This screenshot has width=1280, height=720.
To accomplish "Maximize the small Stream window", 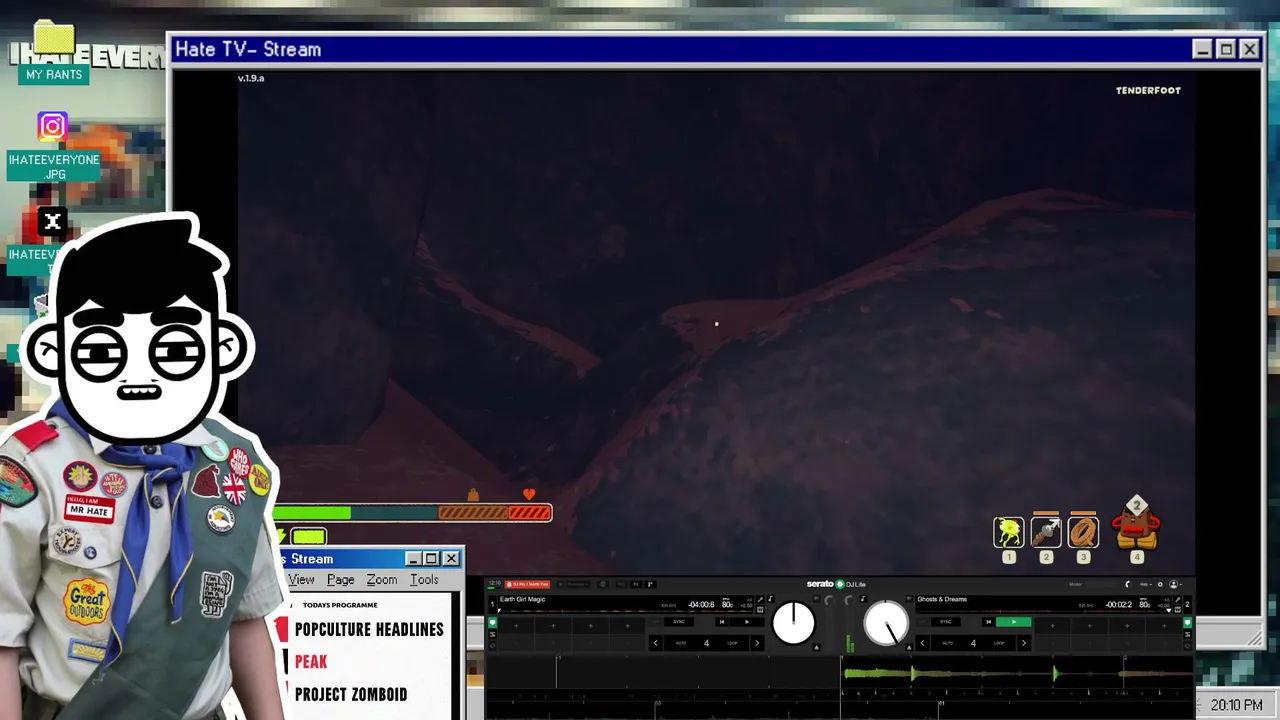I will click(431, 558).
